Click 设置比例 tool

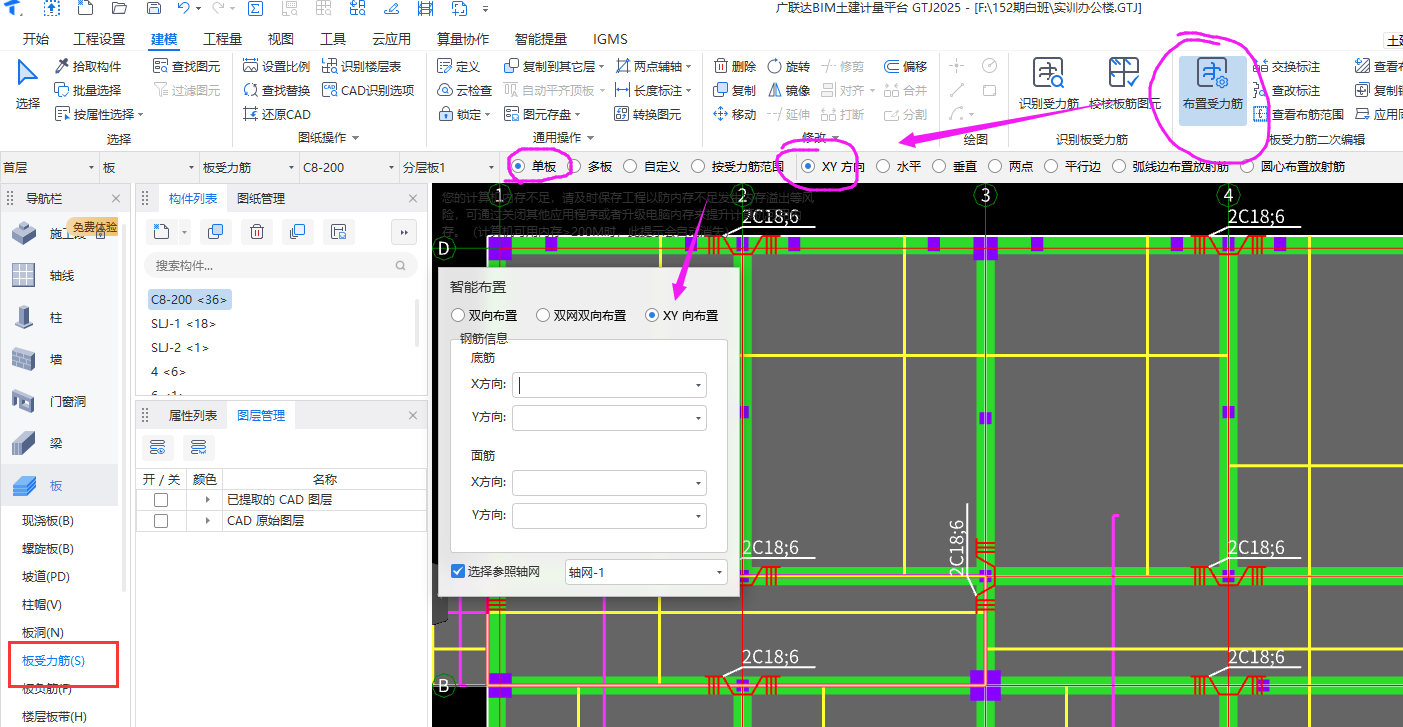pos(277,66)
